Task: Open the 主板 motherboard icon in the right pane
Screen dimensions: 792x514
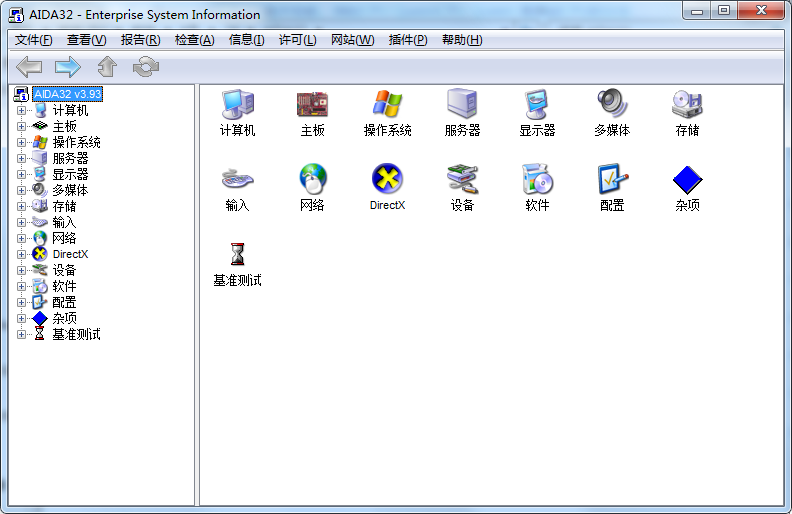Action: [312, 105]
